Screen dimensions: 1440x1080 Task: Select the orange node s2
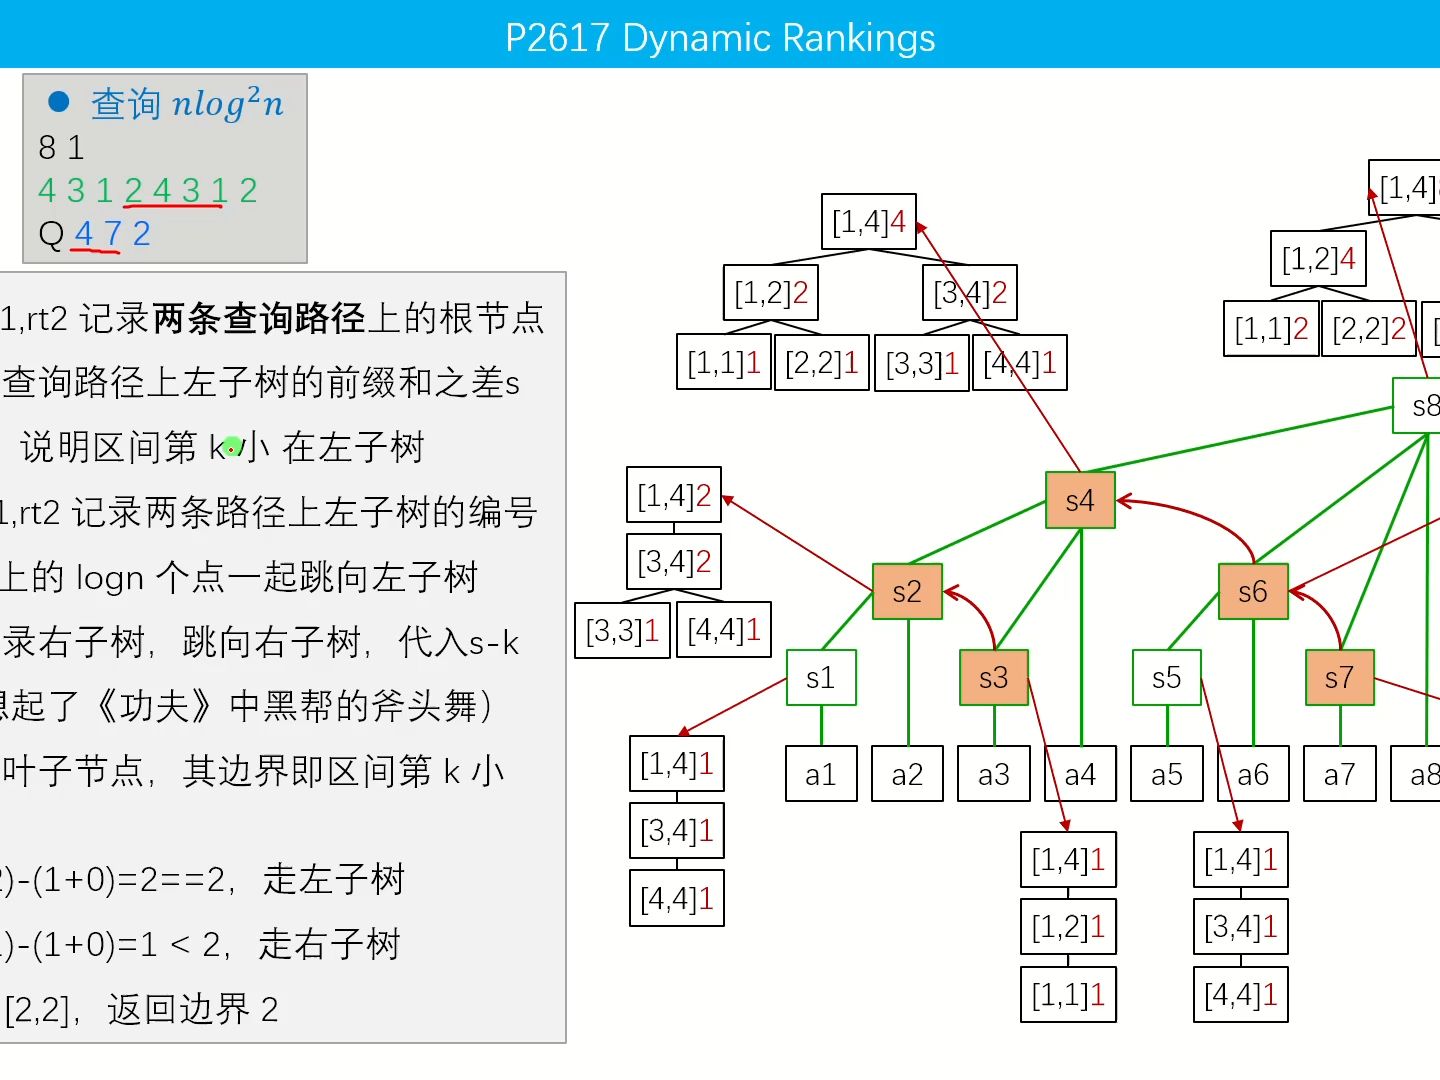click(x=907, y=591)
